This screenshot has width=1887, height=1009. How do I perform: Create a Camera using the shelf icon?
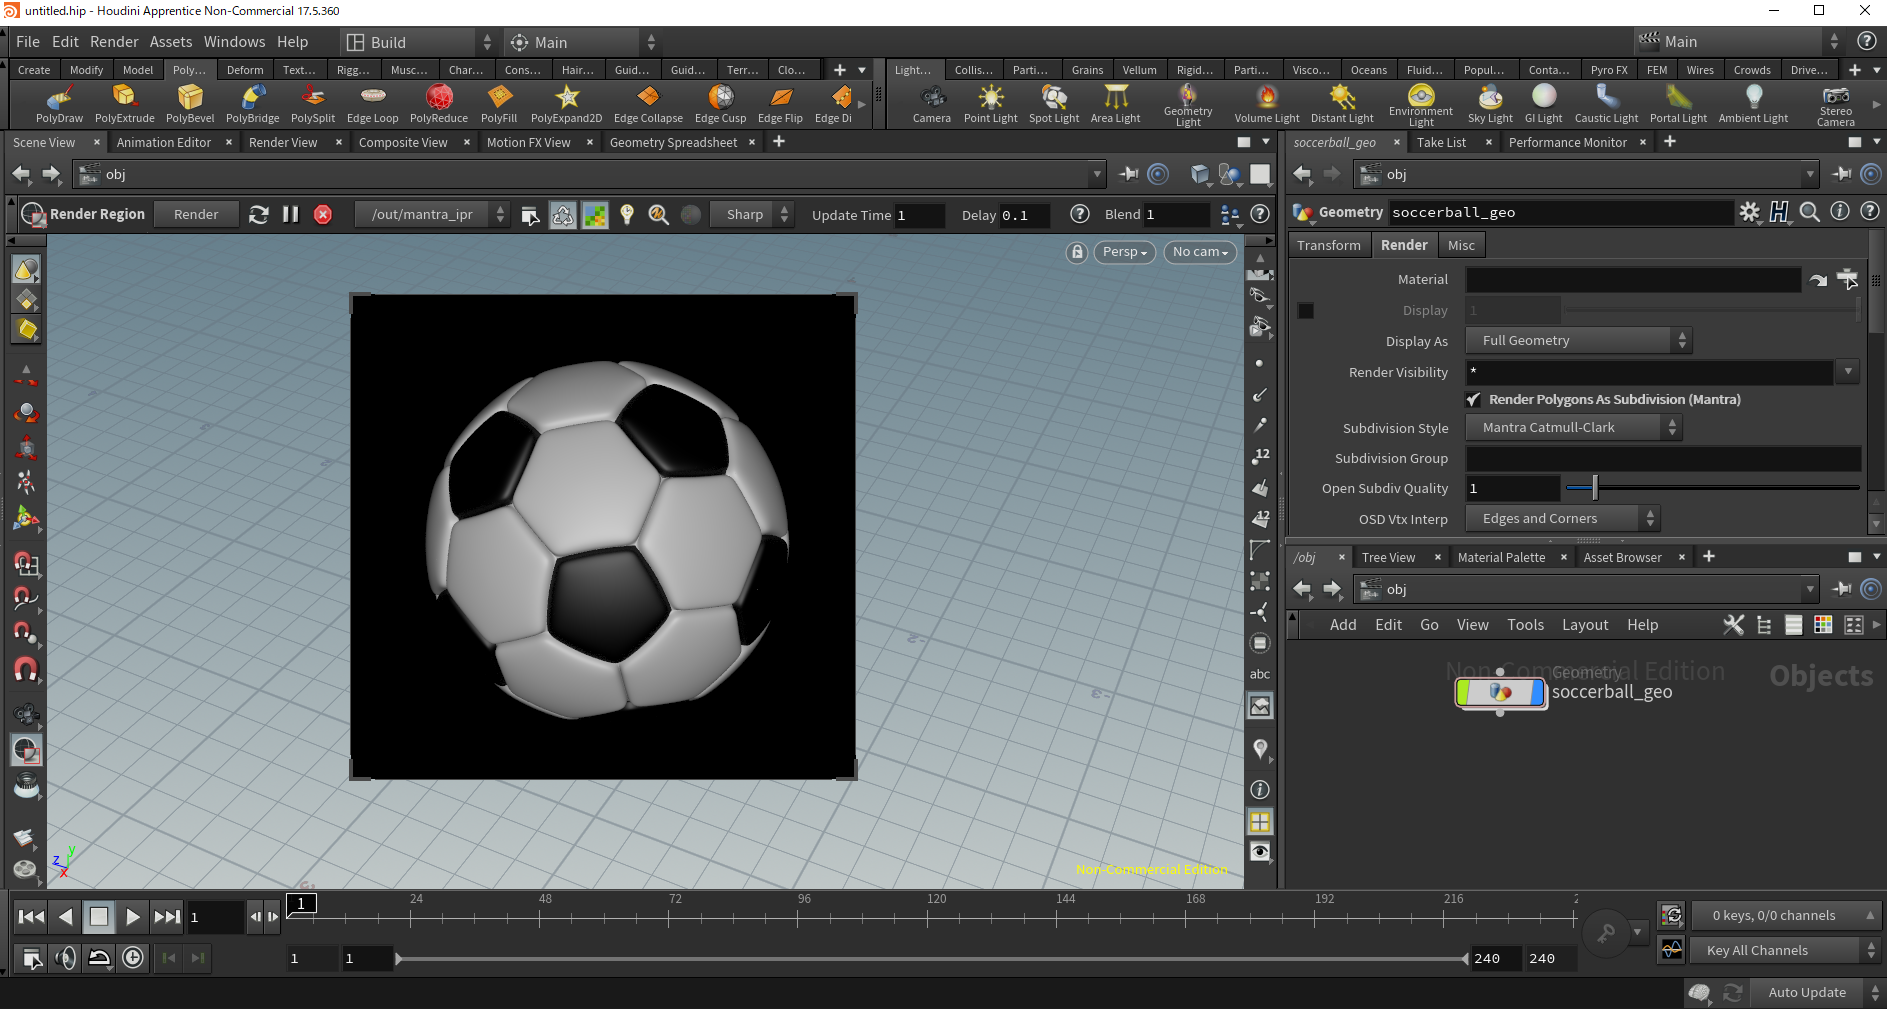coord(931,103)
